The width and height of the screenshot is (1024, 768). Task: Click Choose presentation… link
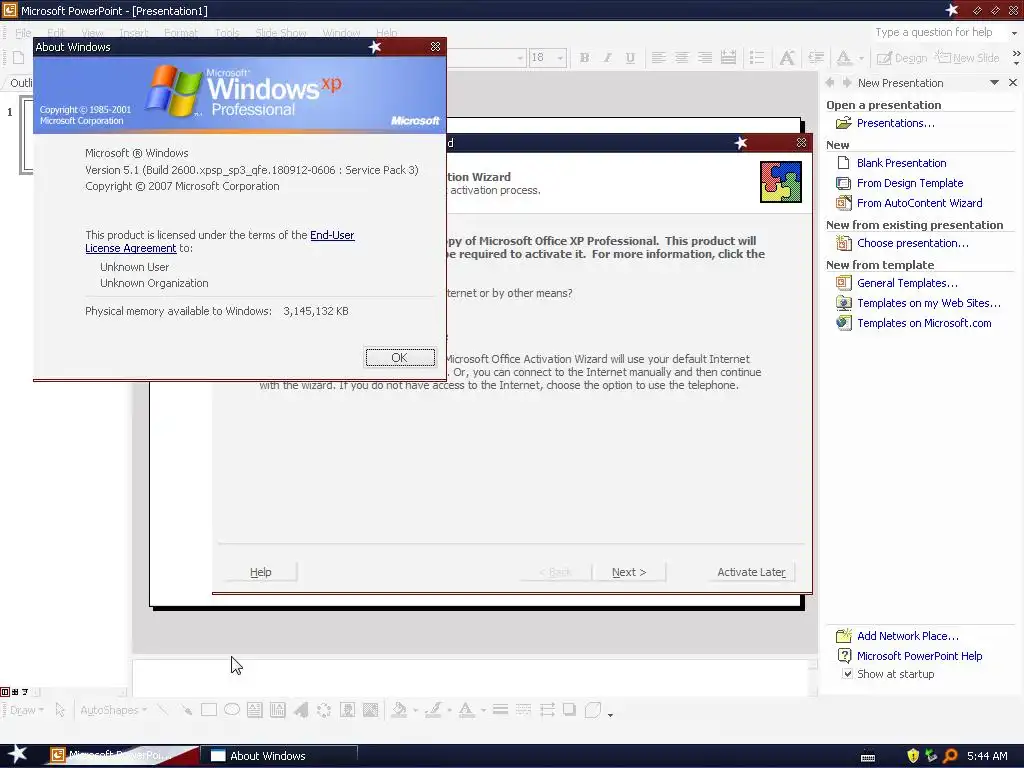tap(912, 243)
